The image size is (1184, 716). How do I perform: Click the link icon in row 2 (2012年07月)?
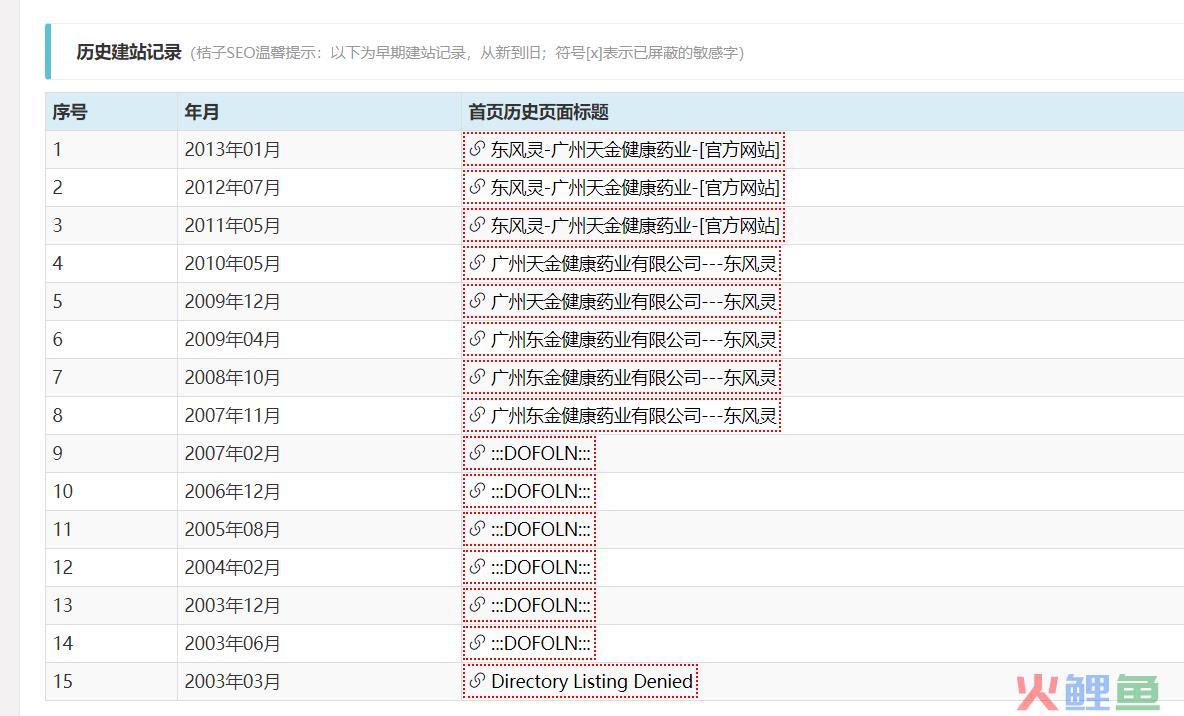coord(476,187)
